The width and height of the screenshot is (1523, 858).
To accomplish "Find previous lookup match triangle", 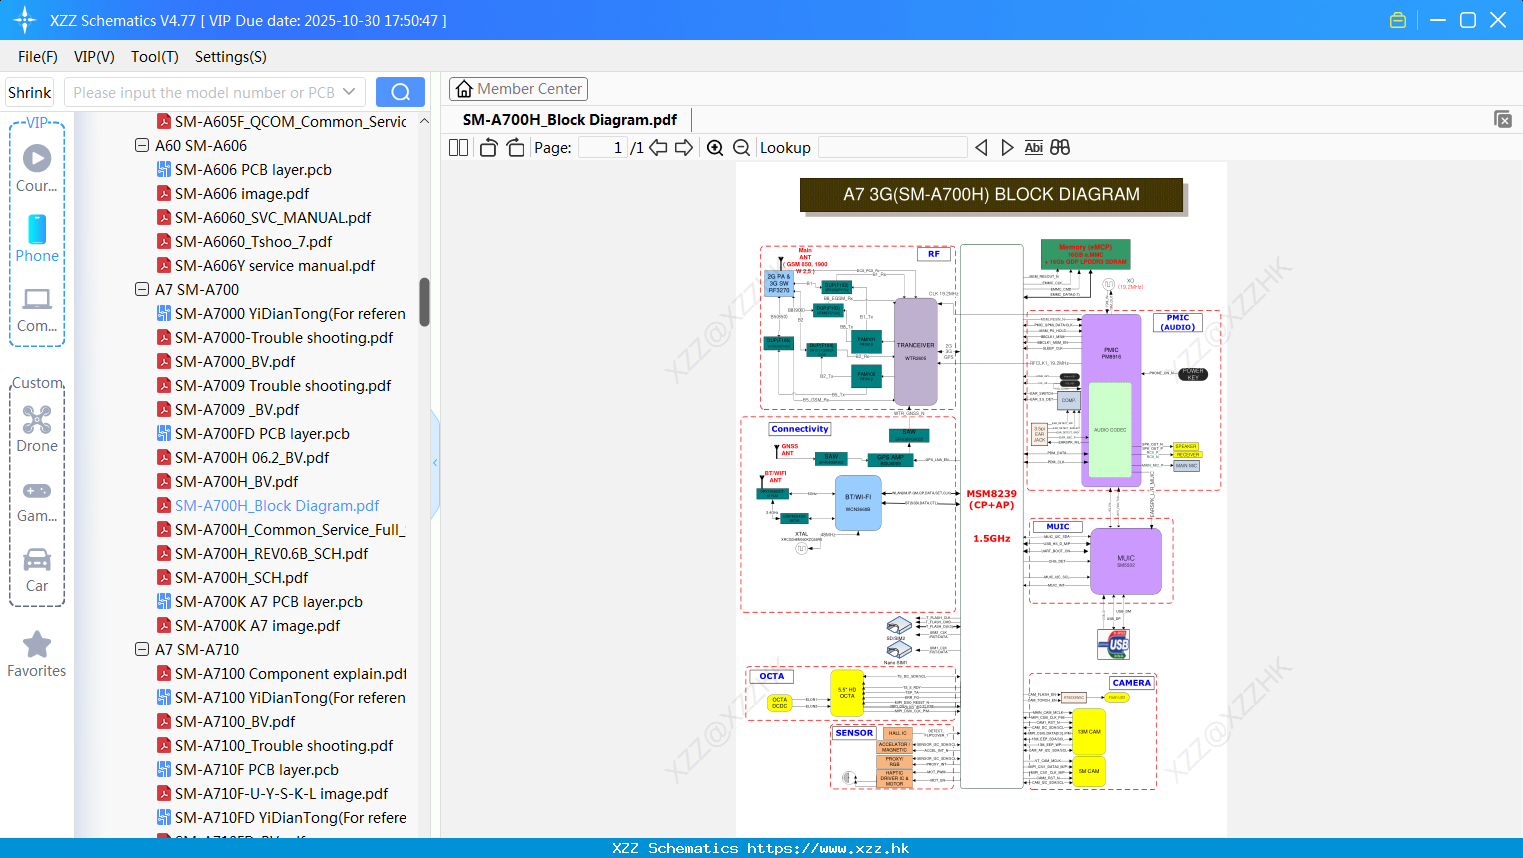I will [x=981, y=147].
